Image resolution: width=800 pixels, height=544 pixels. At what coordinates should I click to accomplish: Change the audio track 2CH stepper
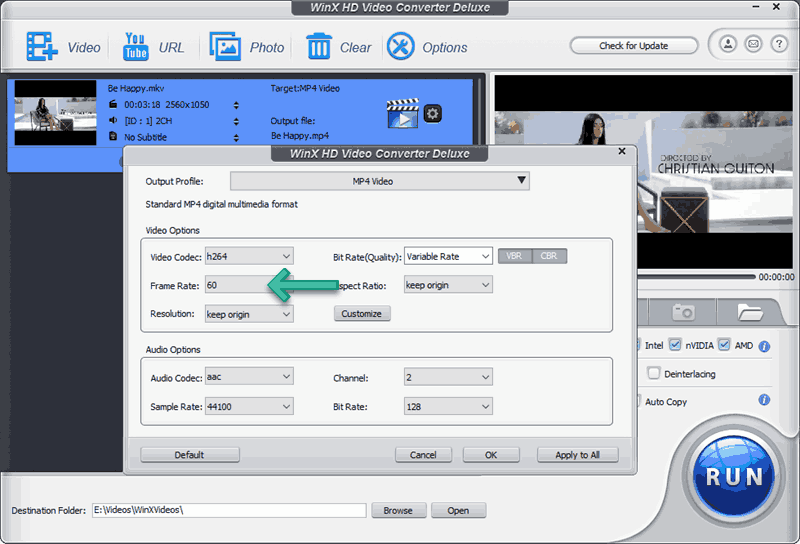(x=236, y=121)
